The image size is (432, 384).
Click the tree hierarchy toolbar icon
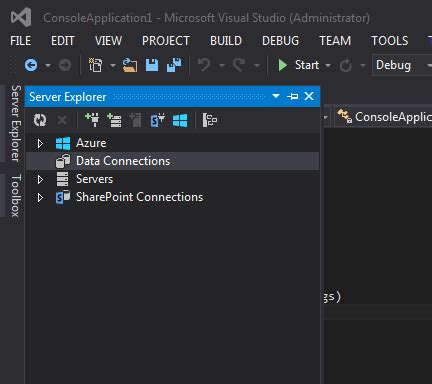(210, 120)
